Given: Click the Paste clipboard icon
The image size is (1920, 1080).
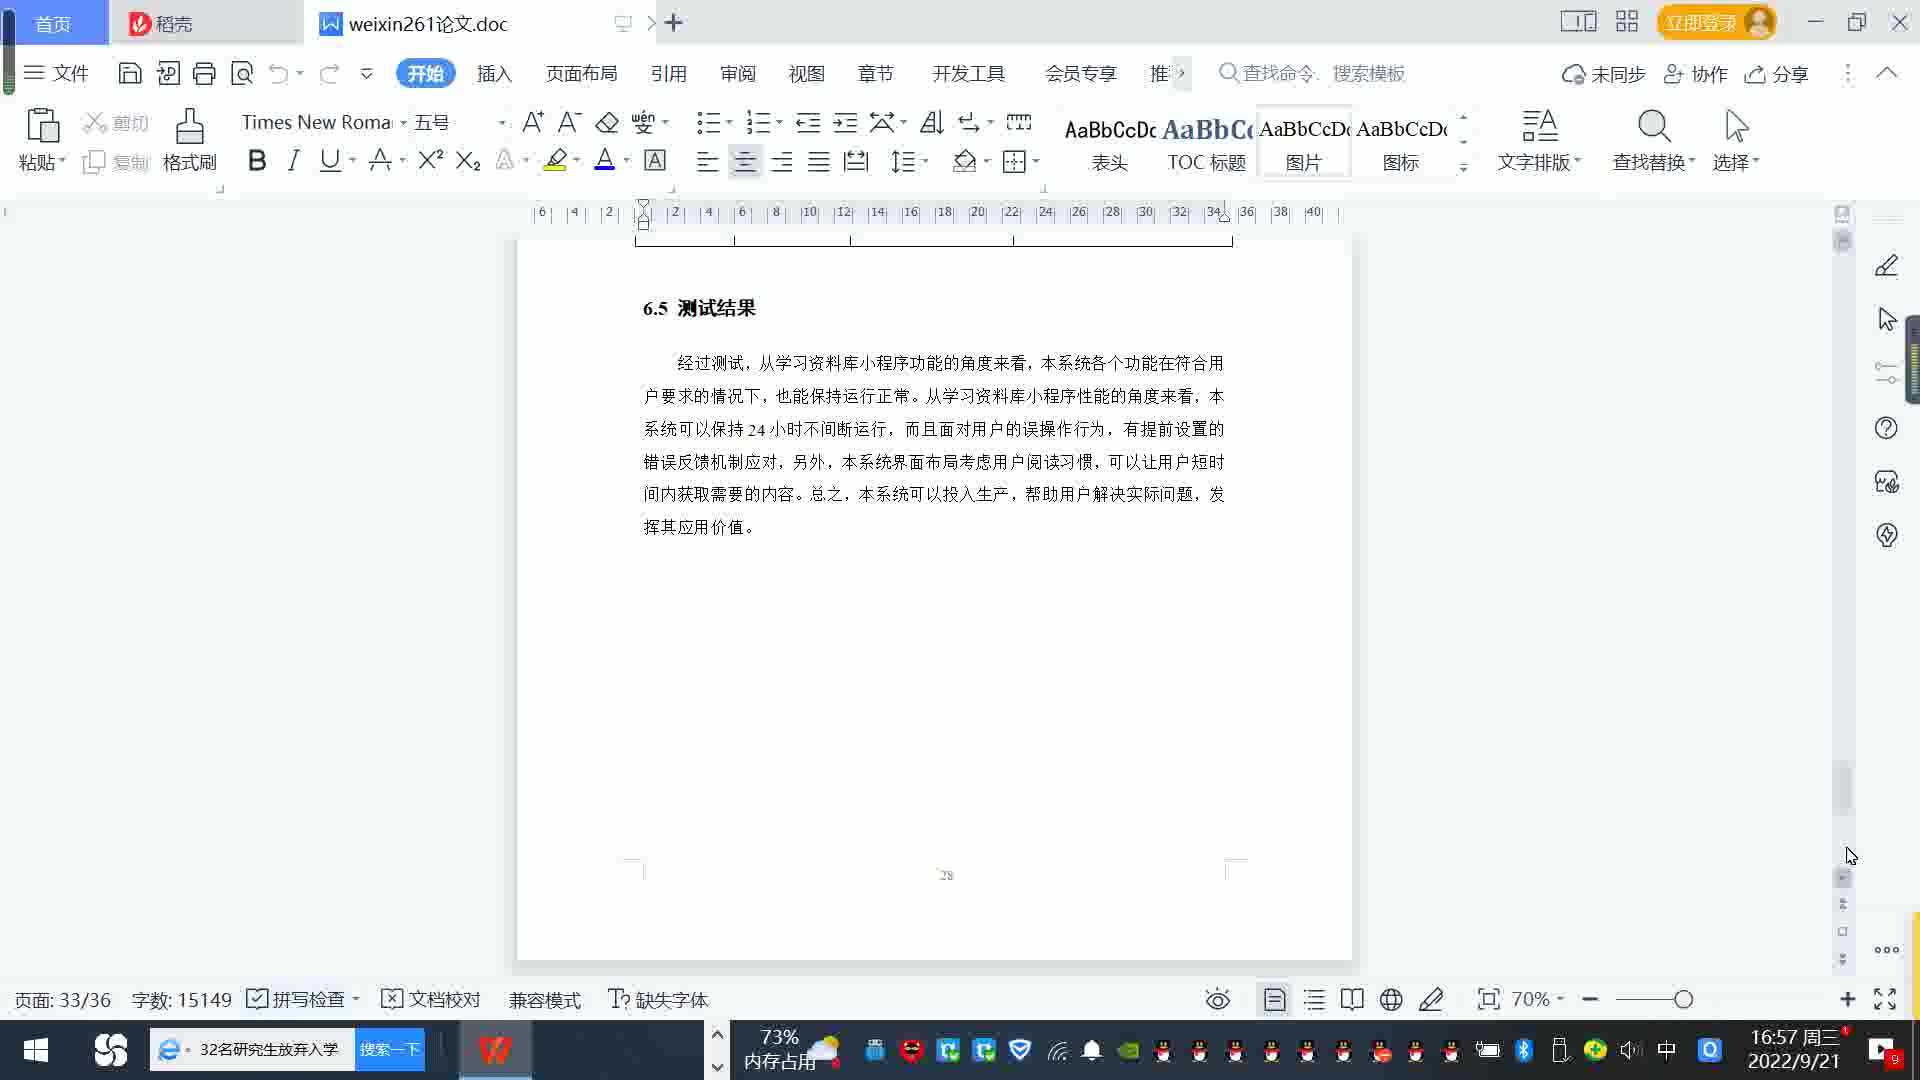Looking at the screenshot, I should [x=42, y=126].
